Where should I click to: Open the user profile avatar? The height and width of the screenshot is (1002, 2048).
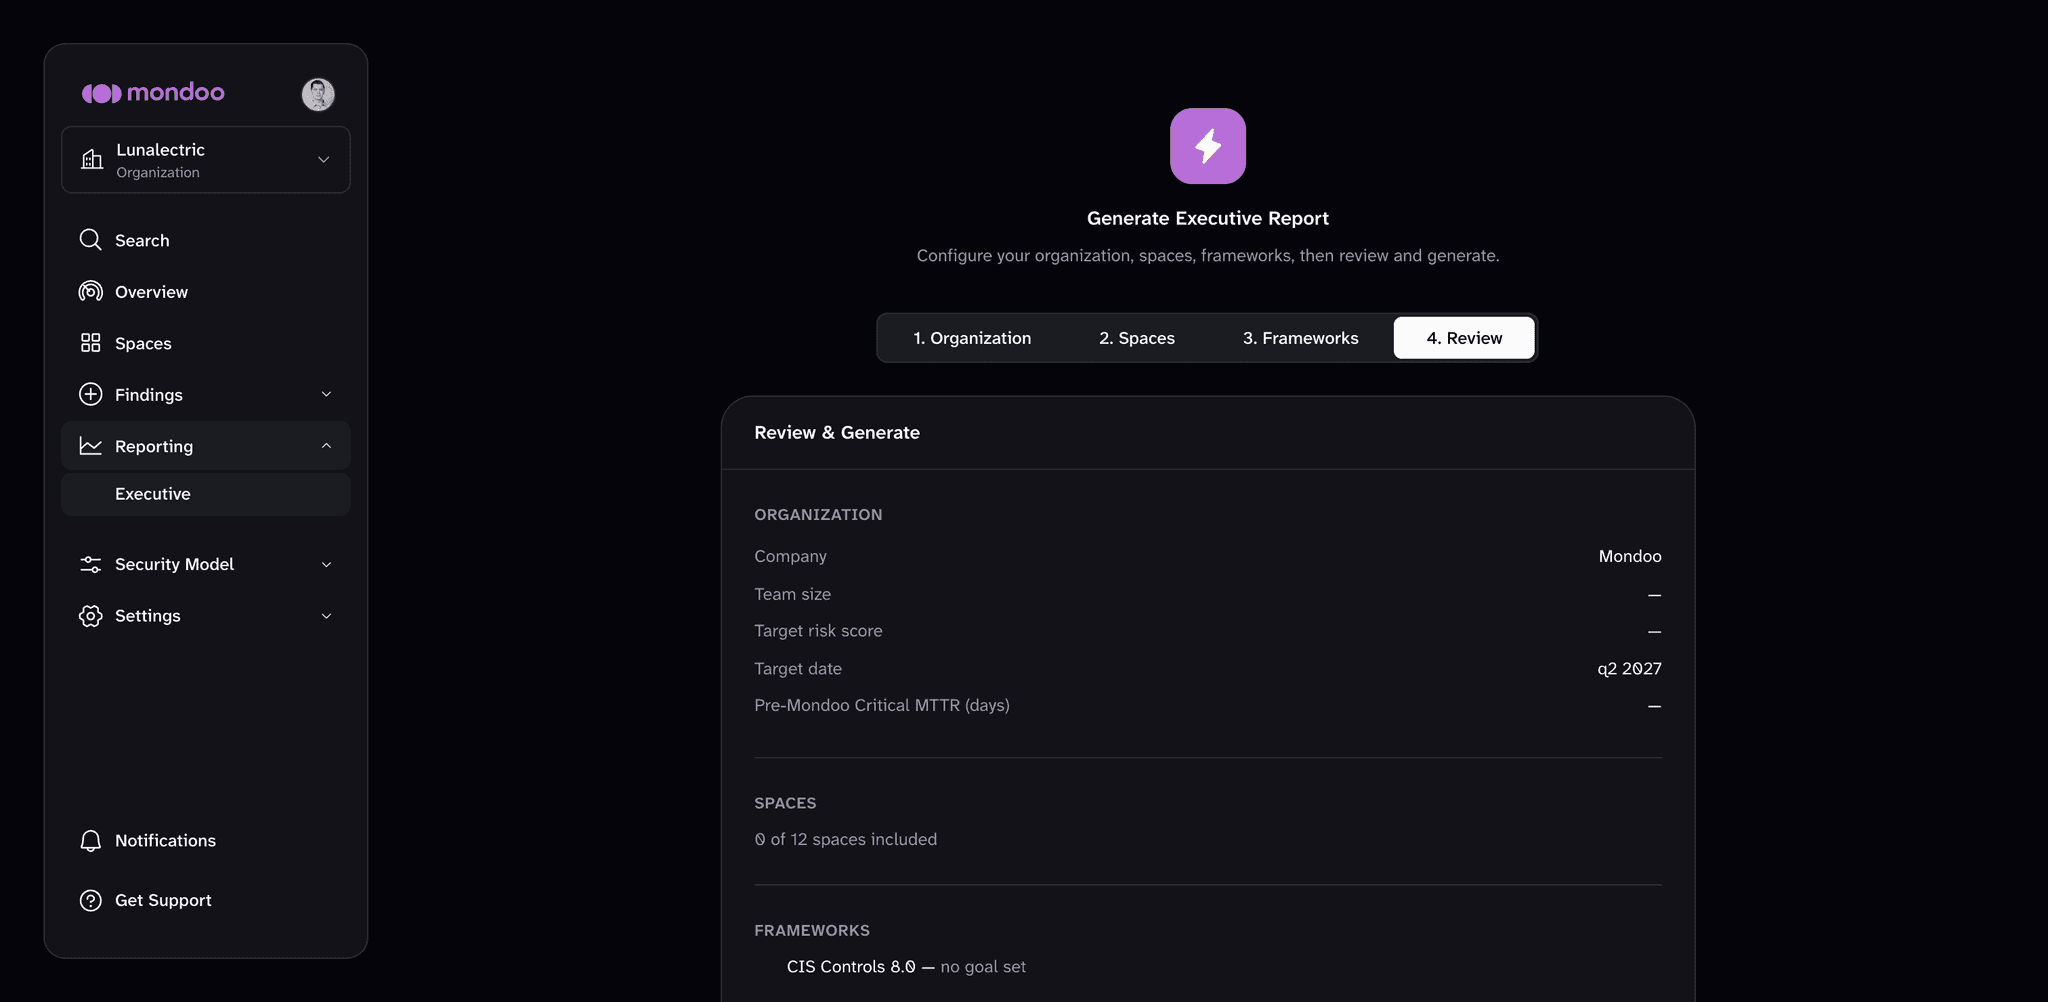[x=318, y=94]
